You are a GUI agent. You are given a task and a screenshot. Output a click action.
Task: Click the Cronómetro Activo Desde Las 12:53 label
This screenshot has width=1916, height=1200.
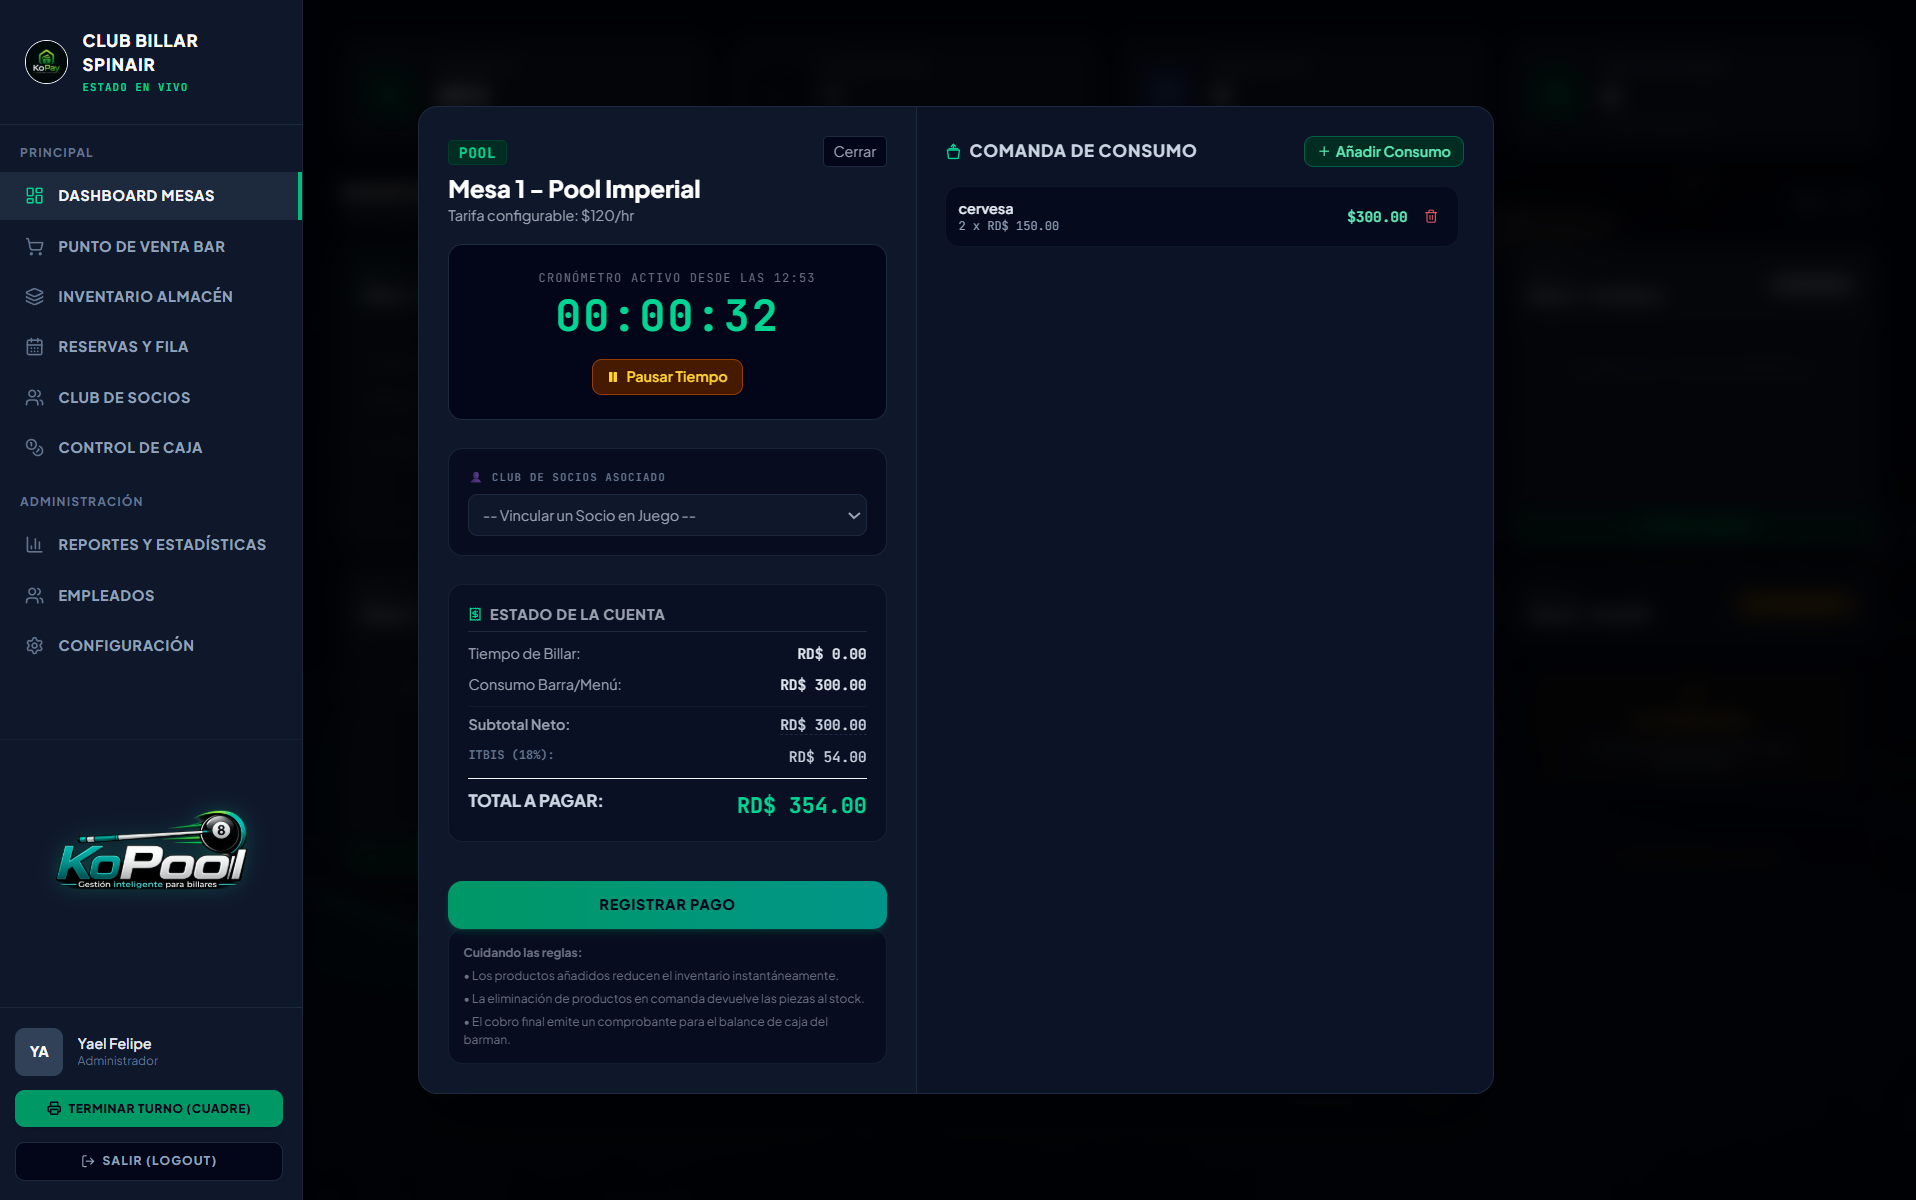[677, 278]
